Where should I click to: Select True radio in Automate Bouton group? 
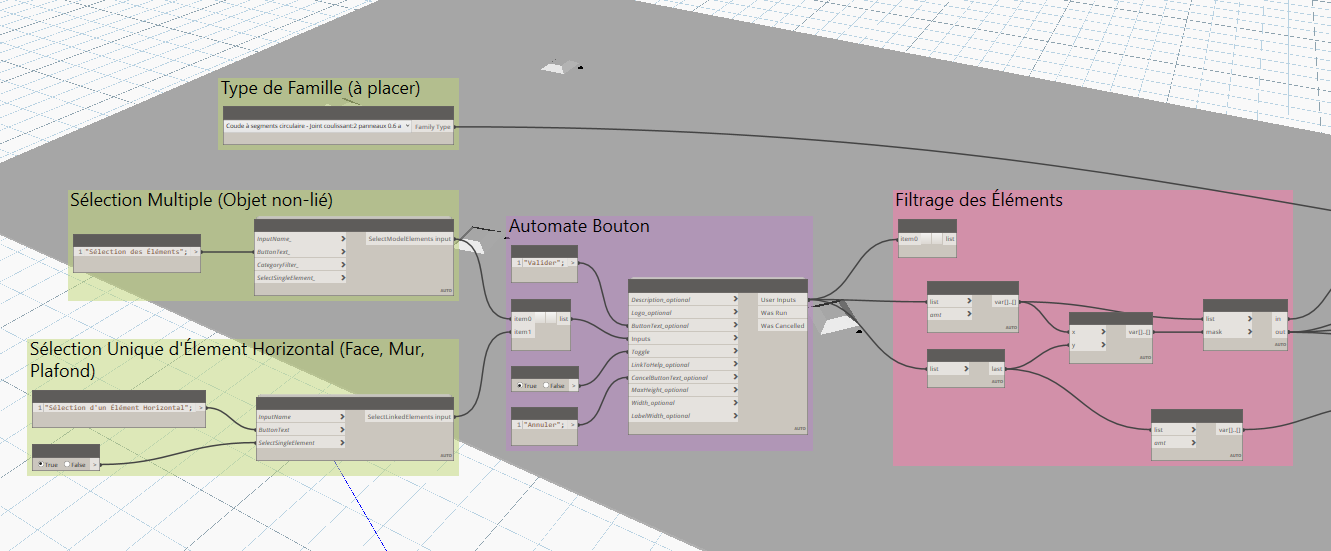521,385
